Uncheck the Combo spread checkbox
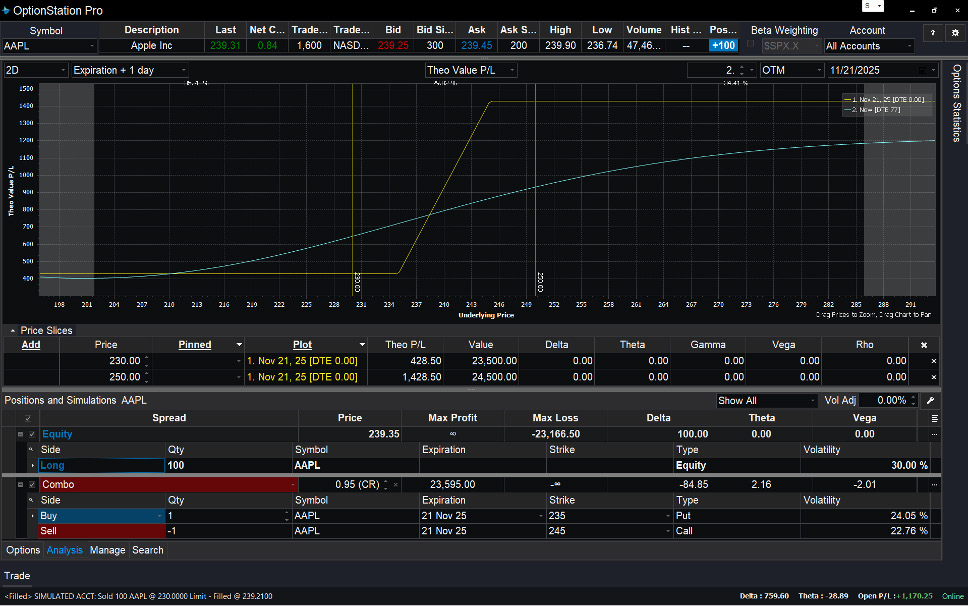 tap(32, 485)
